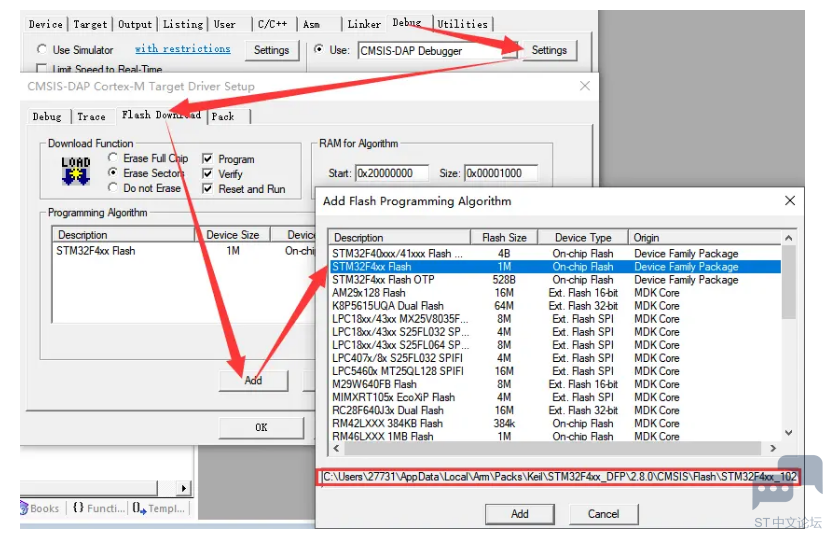Click the LOAD download function icon

[76, 171]
